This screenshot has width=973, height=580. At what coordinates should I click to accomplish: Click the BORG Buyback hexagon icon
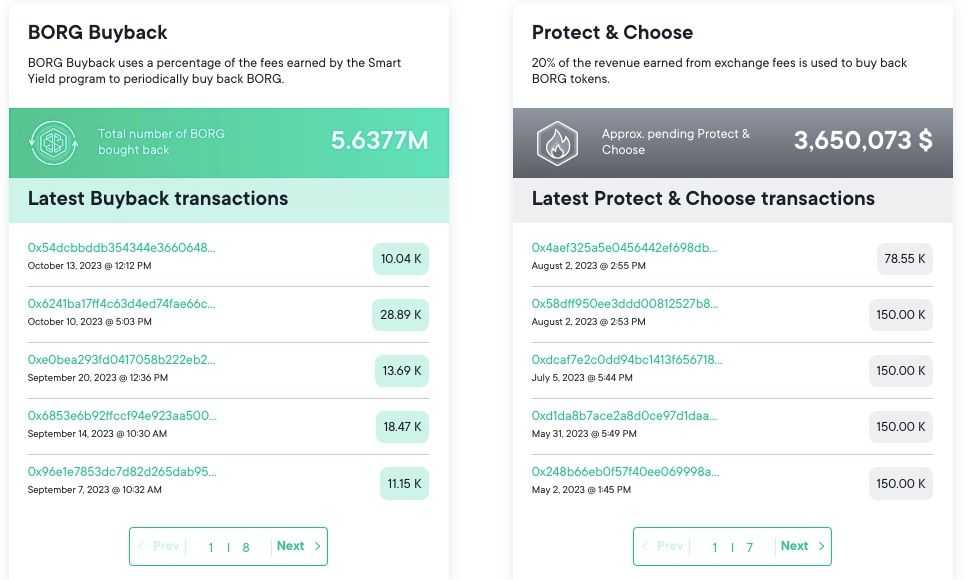[x=53, y=141]
